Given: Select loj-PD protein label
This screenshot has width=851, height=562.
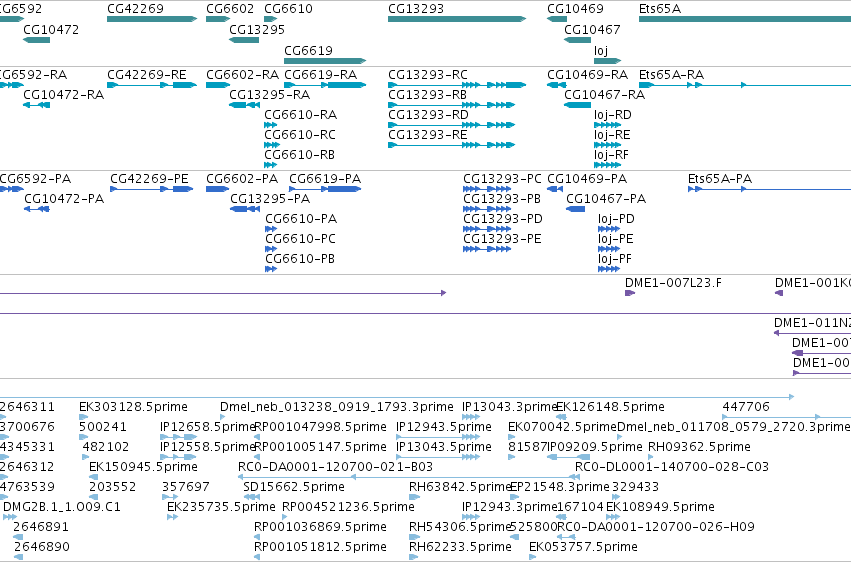Looking at the screenshot, I should coord(616,219).
